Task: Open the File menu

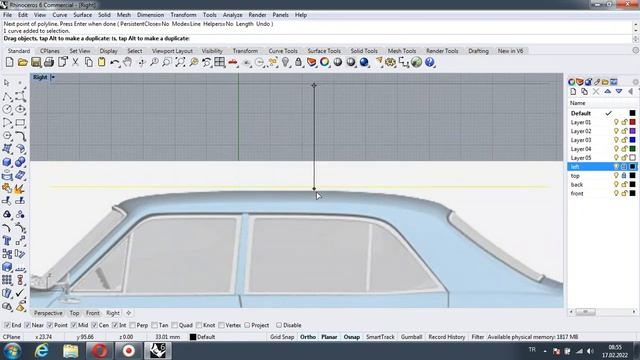Action: pos(7,15)
